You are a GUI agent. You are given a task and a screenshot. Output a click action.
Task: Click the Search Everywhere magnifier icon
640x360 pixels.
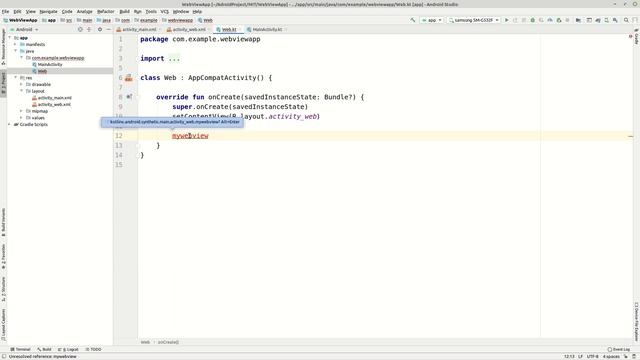(626, 20)
